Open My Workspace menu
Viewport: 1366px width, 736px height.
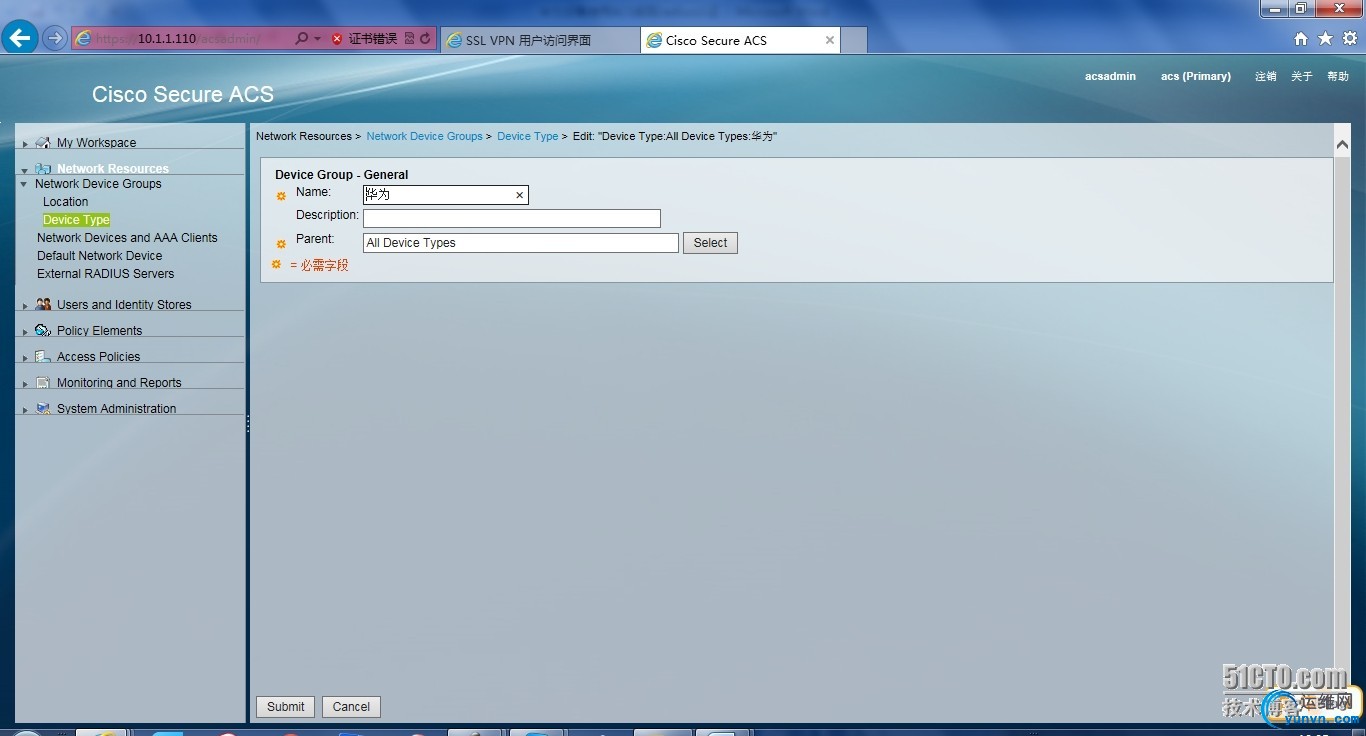pos(96,143)
